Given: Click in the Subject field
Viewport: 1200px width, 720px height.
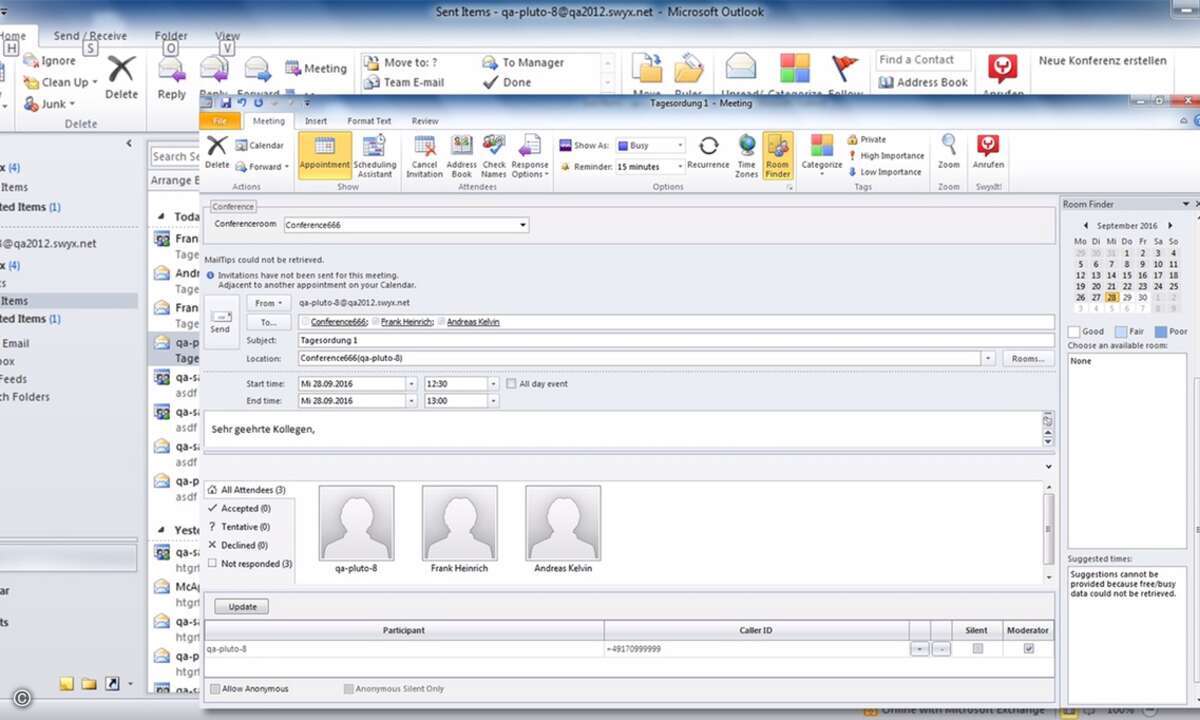Looking at the screenshot, I should coord(675,340).
